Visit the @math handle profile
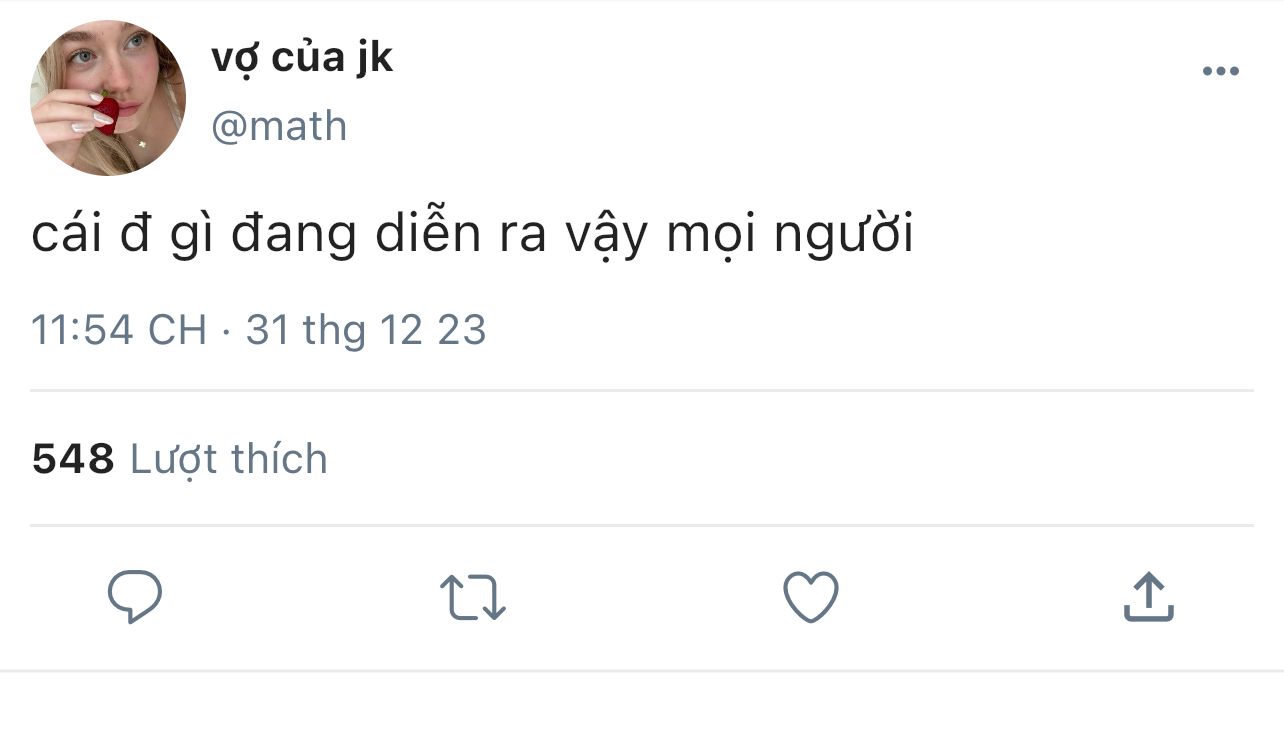This screenshot has height=746, width=1284. click(x=279, y=127)
